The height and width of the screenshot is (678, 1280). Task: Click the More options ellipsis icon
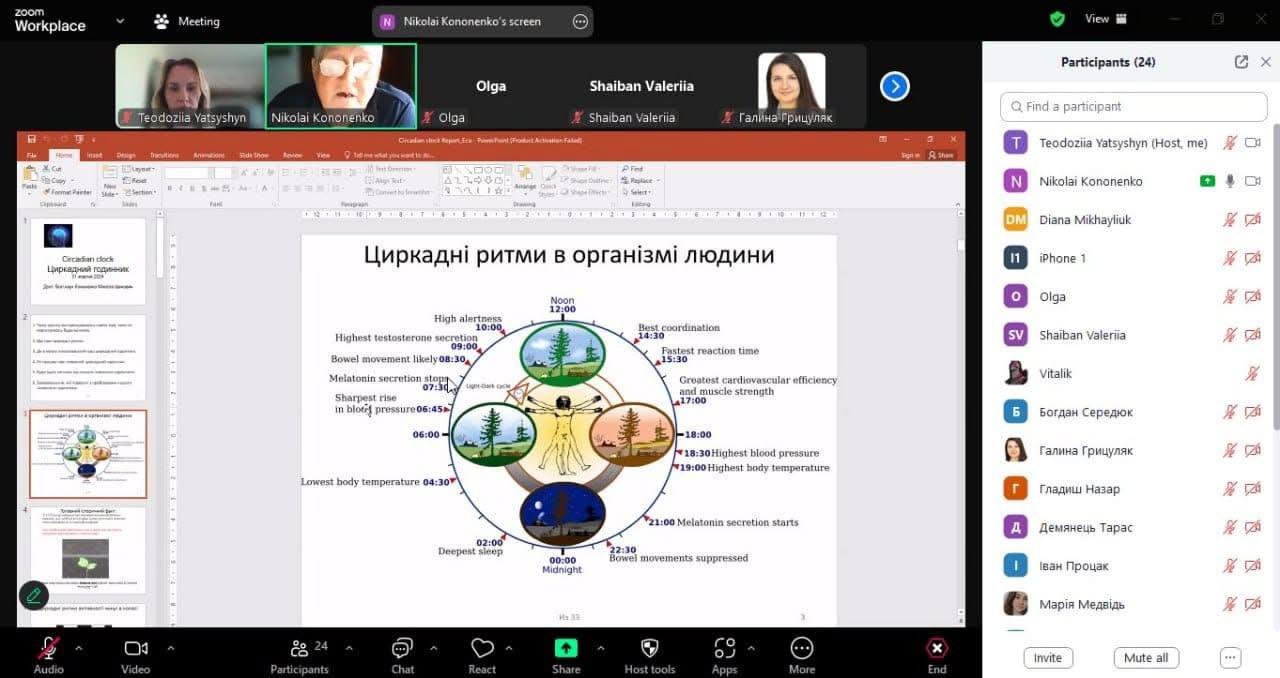coord(801,649)
